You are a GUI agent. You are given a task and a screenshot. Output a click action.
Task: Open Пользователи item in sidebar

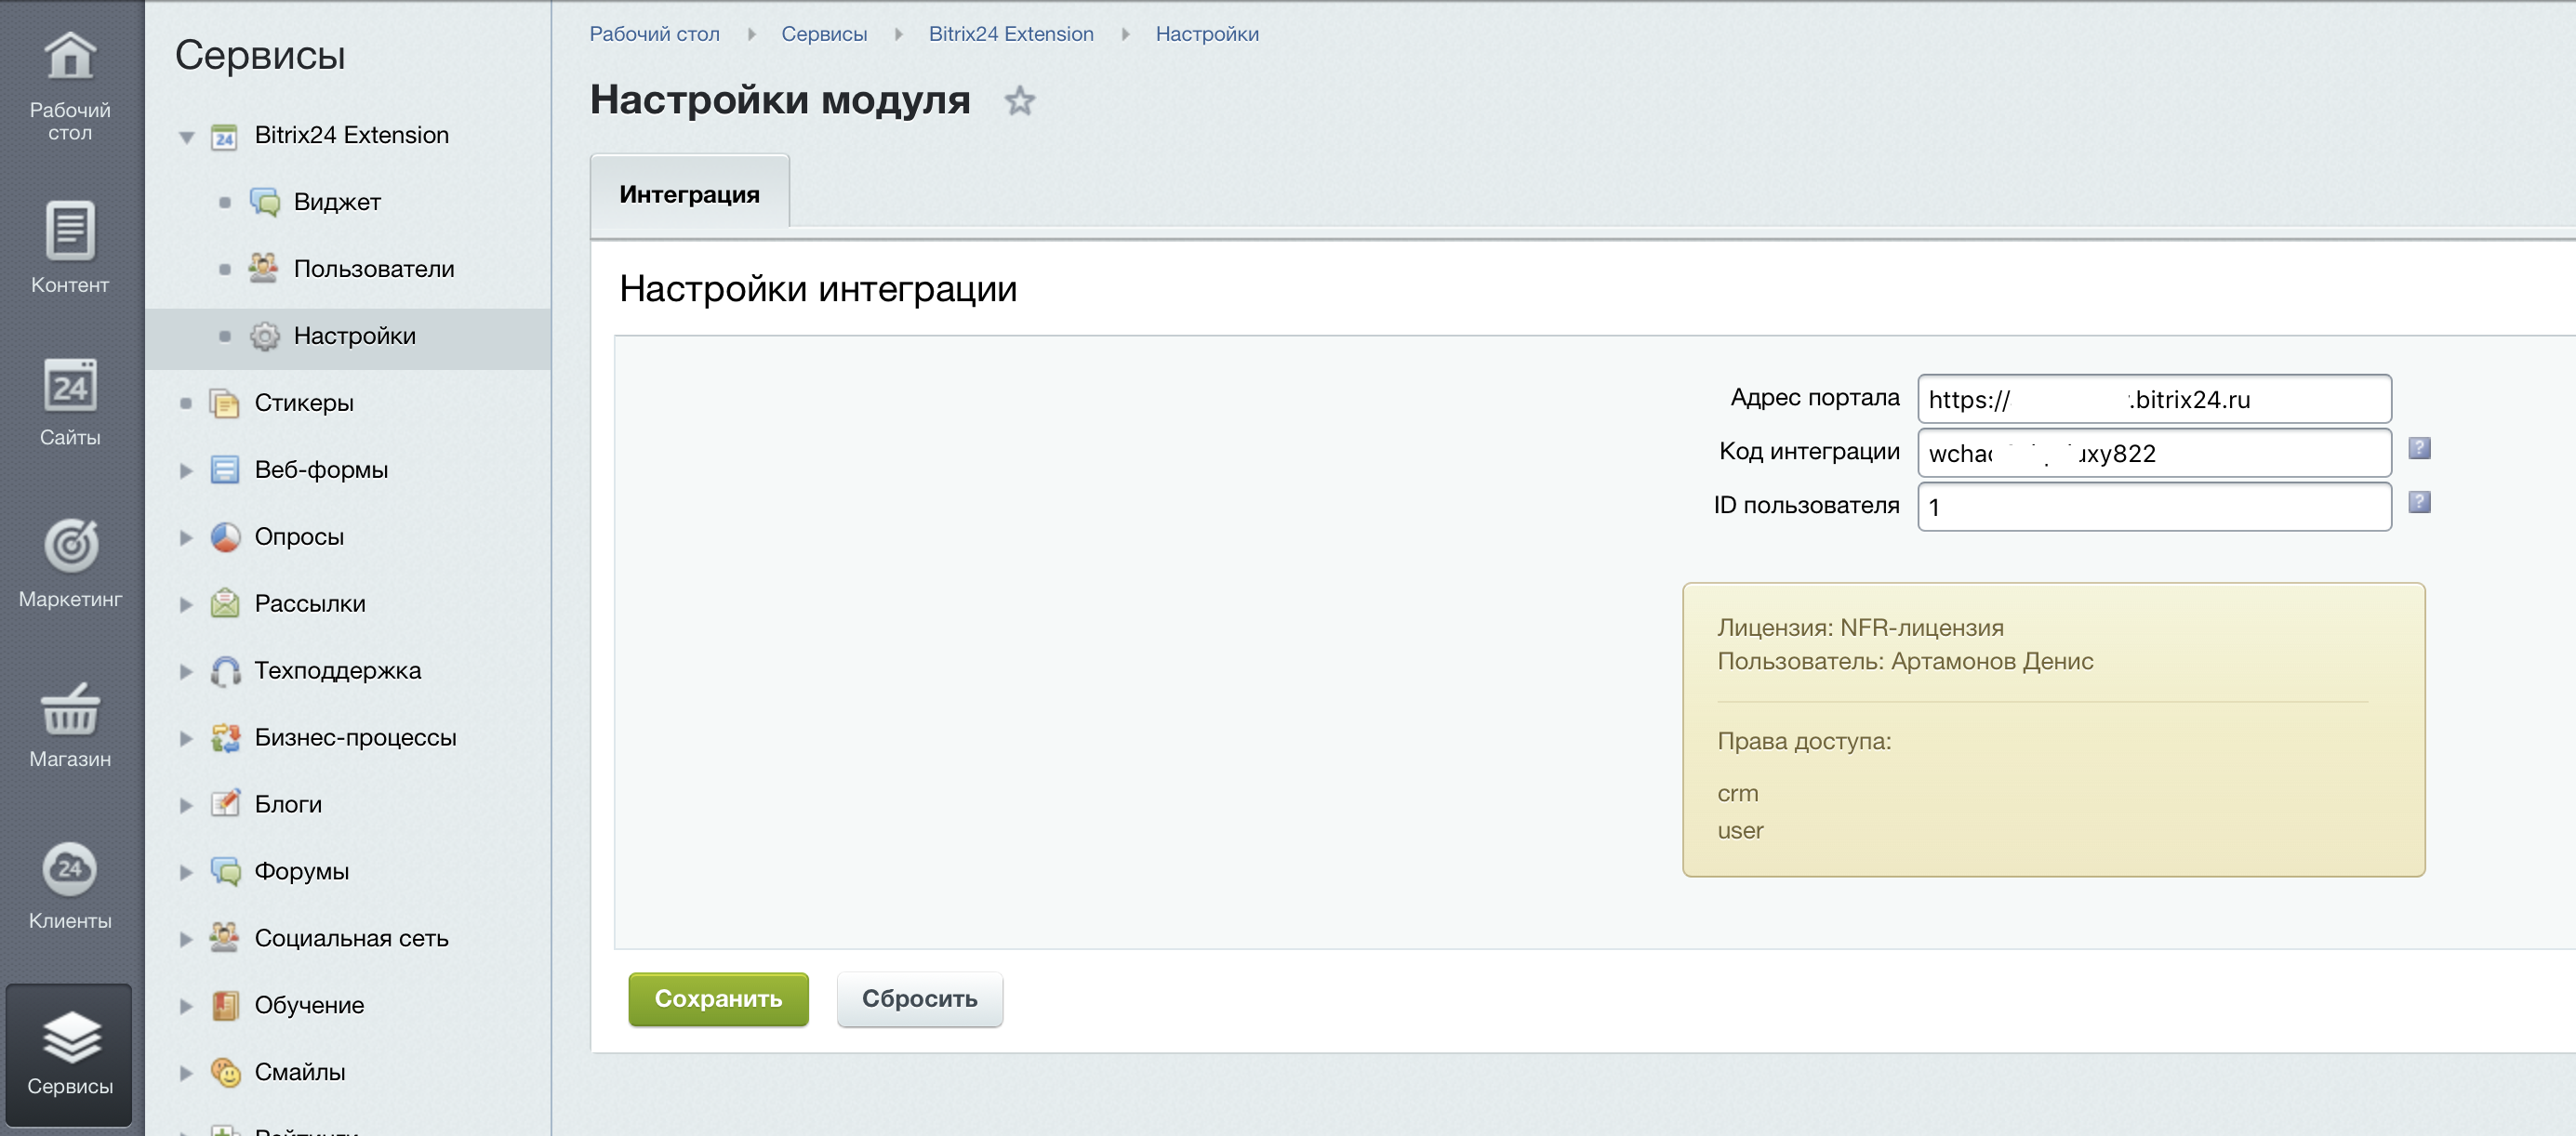point(373,269)
